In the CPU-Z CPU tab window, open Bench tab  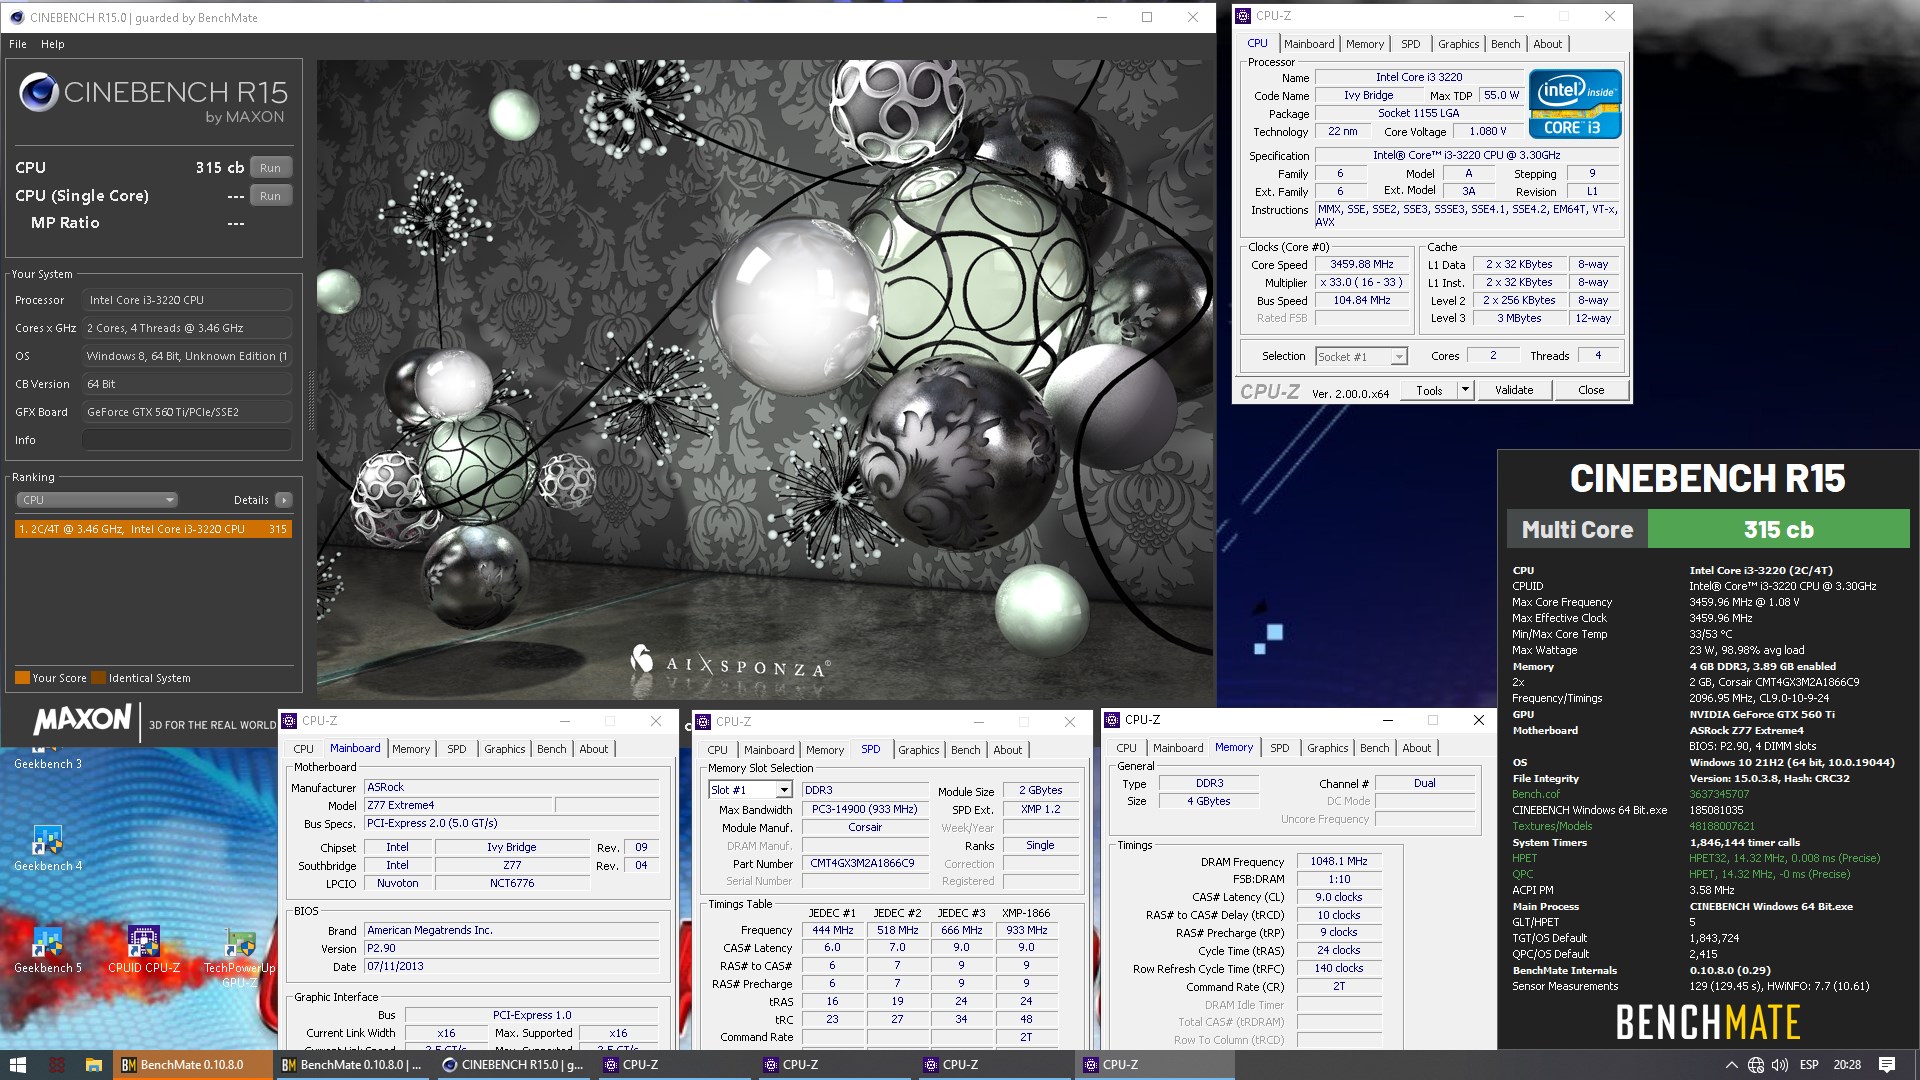pyautogui.click(x=1505, y=44)
